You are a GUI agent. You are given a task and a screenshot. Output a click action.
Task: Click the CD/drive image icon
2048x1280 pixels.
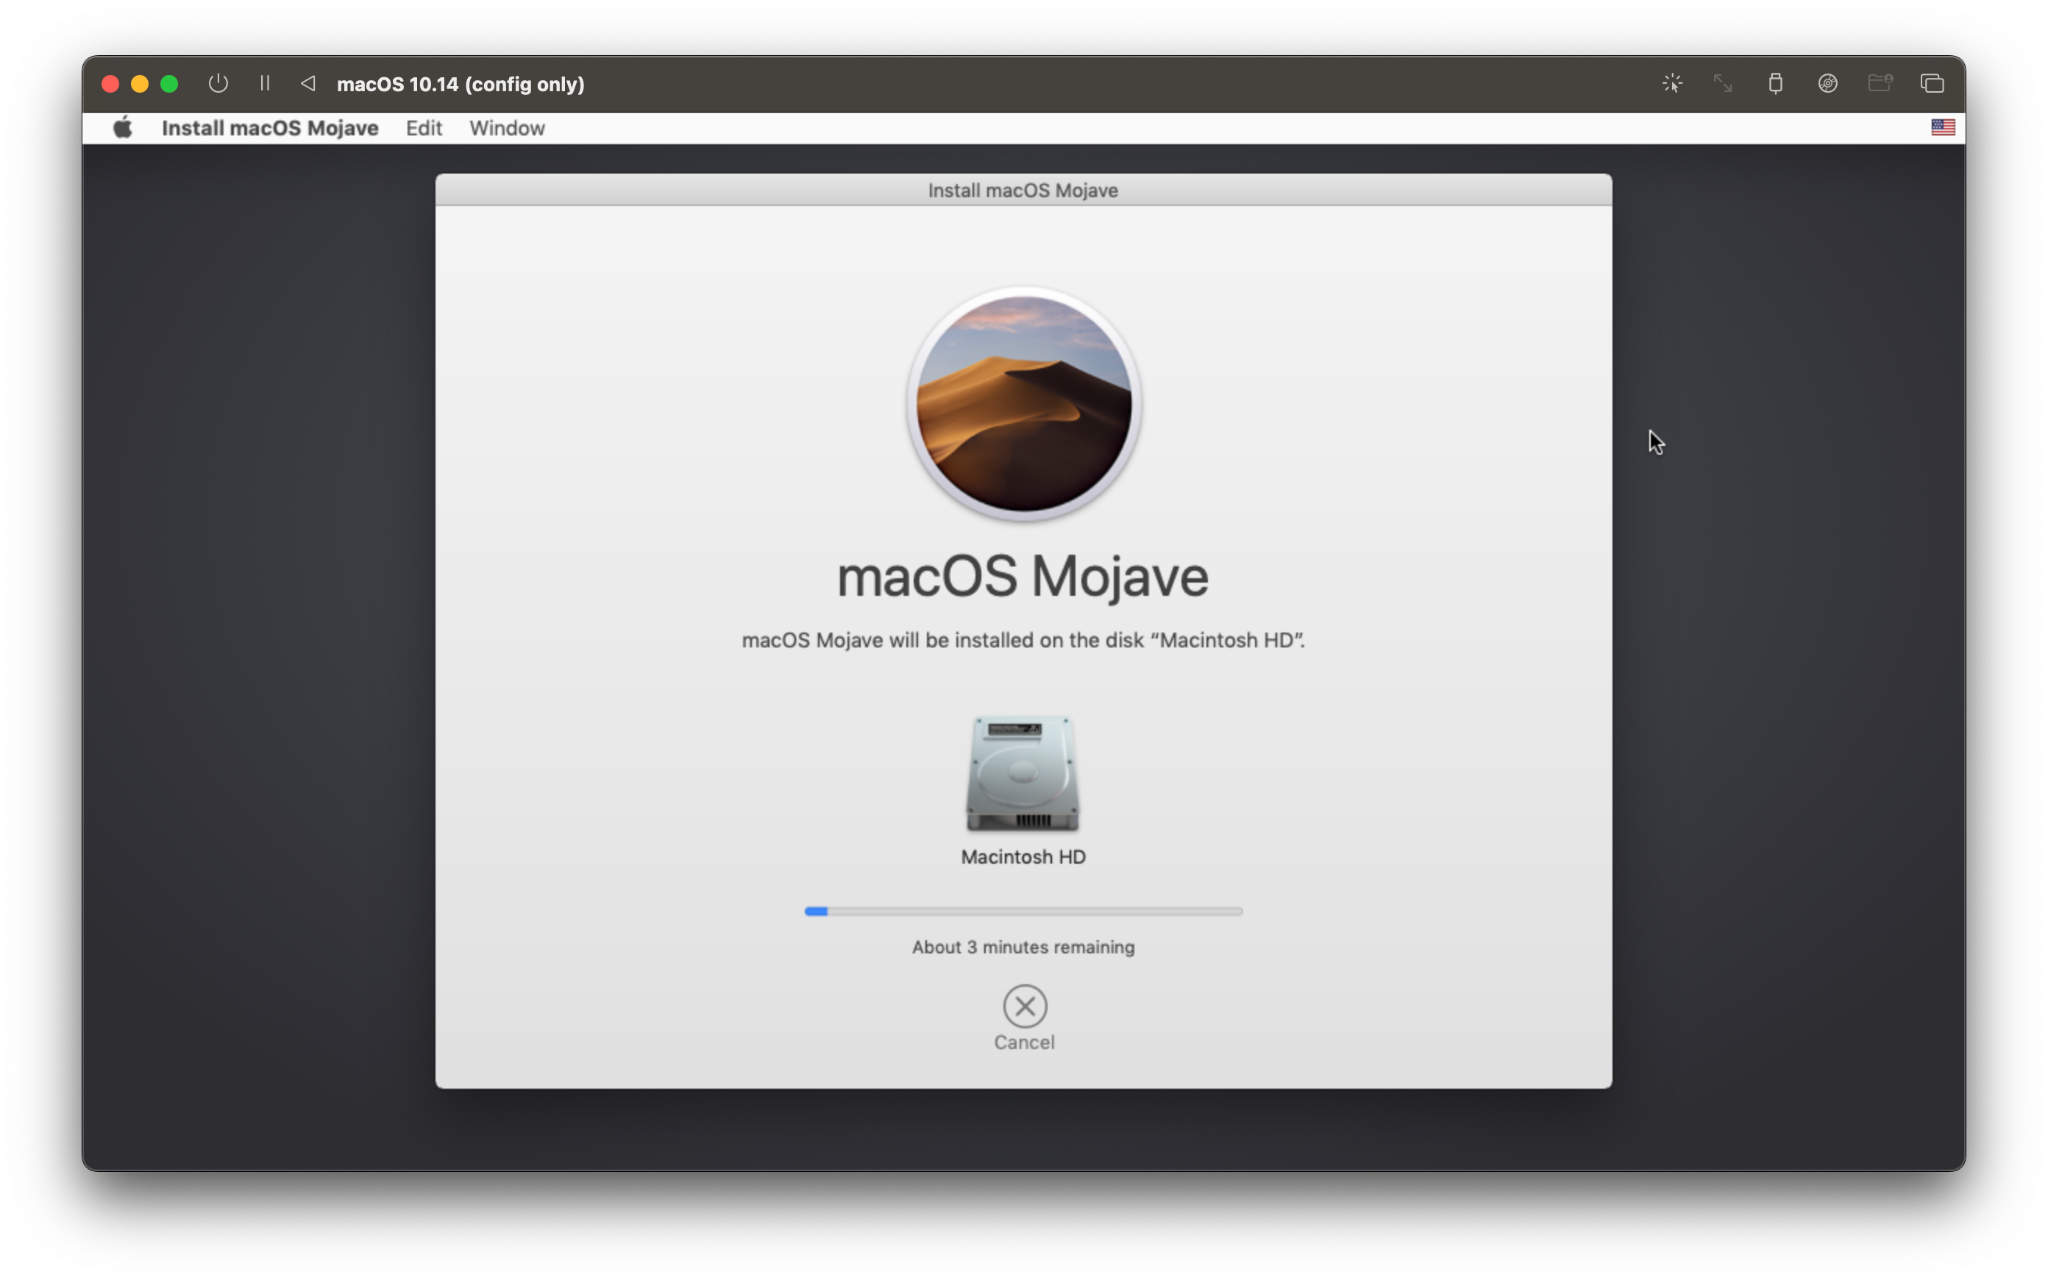click(x=1829, y=83)
